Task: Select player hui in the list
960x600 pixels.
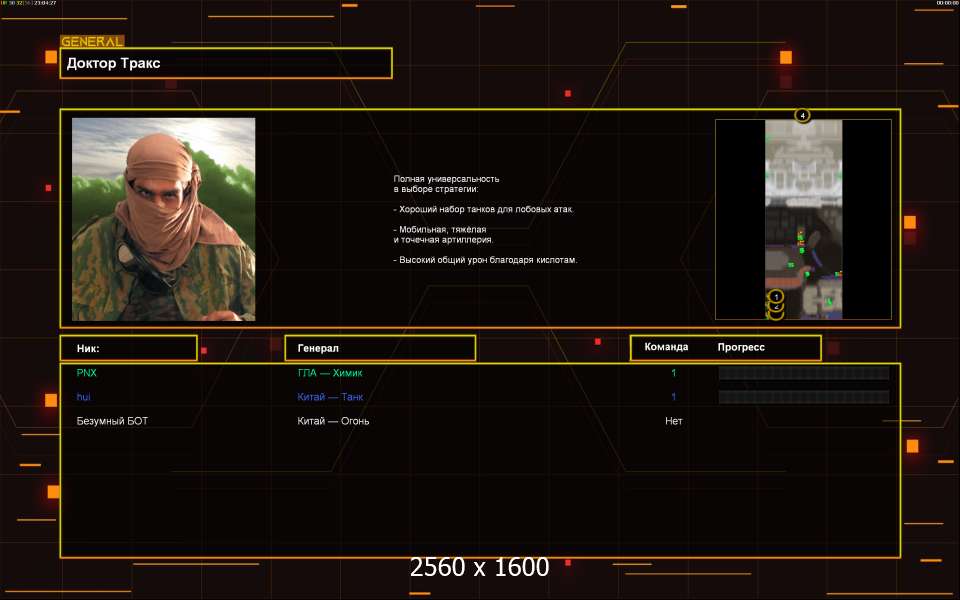Action: point(84,397)
